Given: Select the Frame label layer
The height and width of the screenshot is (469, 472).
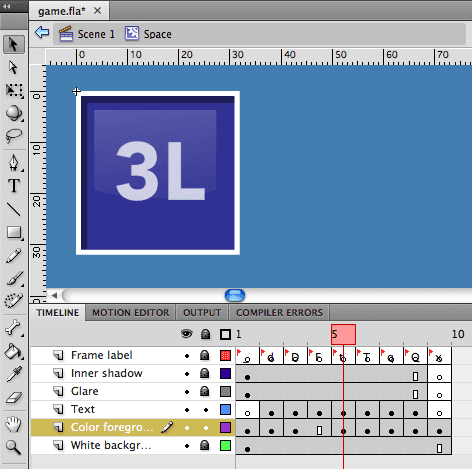Looking at the screenshot, I should click(101, 355).
